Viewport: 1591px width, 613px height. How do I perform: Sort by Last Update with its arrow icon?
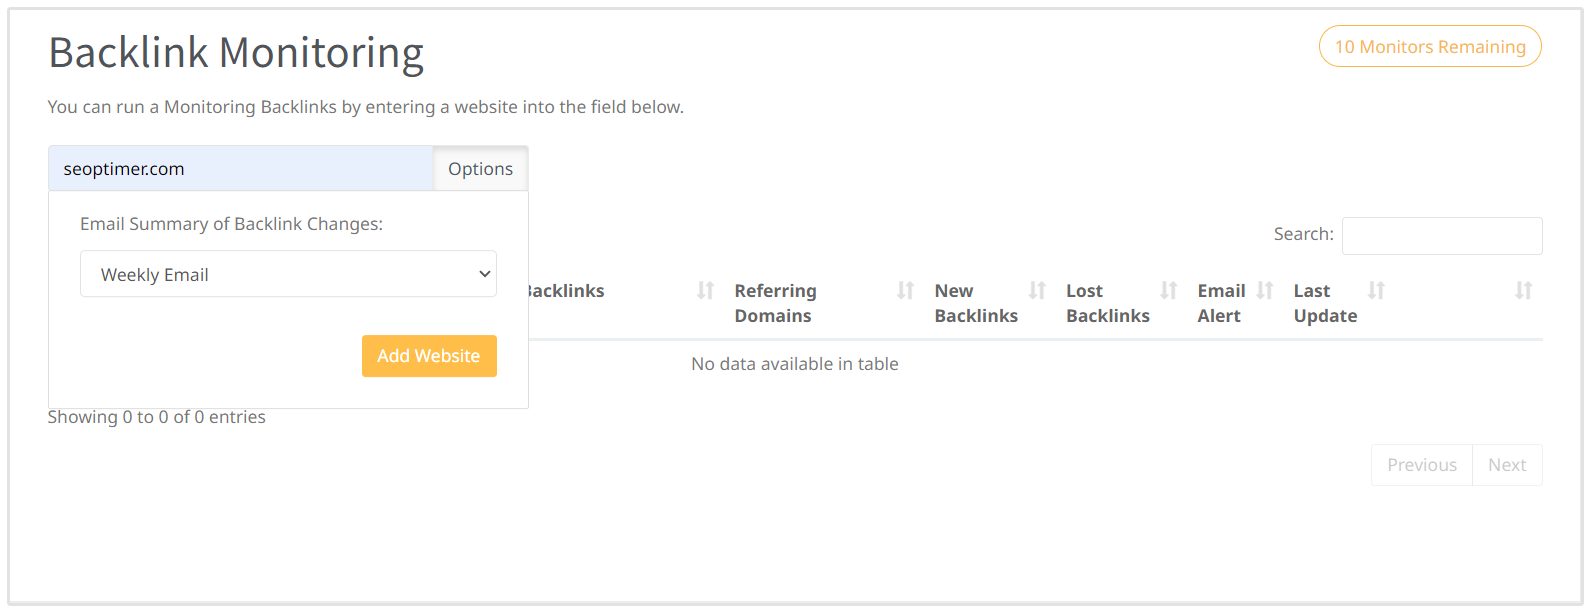(1376, 291)
